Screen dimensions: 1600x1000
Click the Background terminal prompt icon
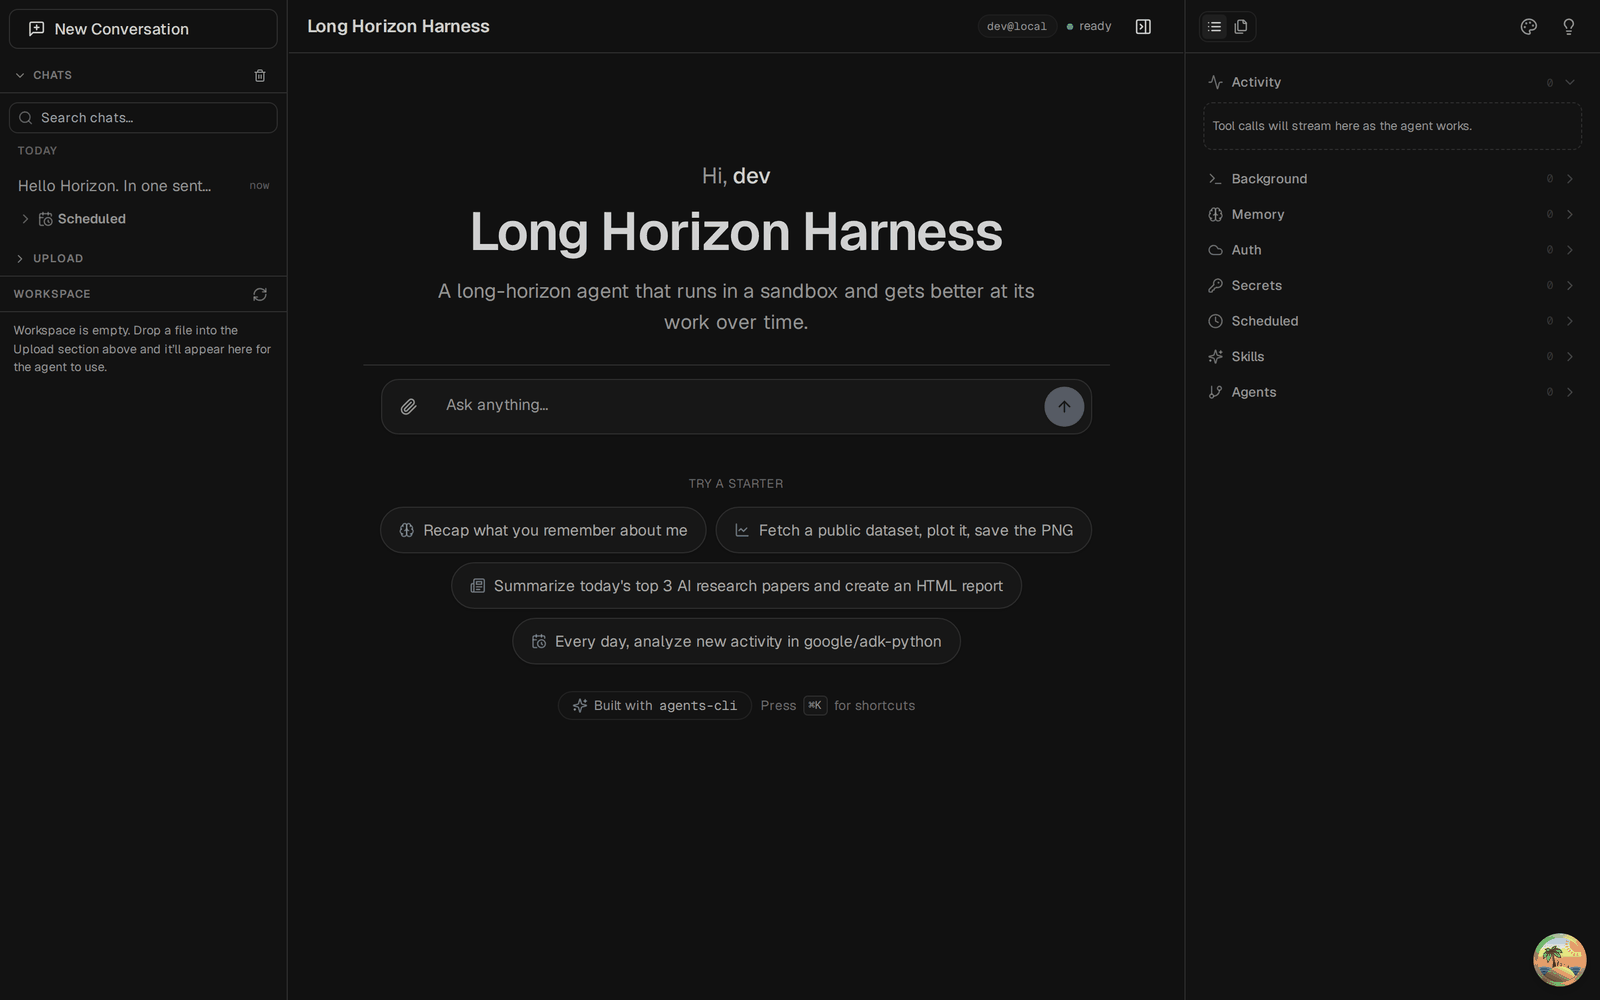(1215, 179)
